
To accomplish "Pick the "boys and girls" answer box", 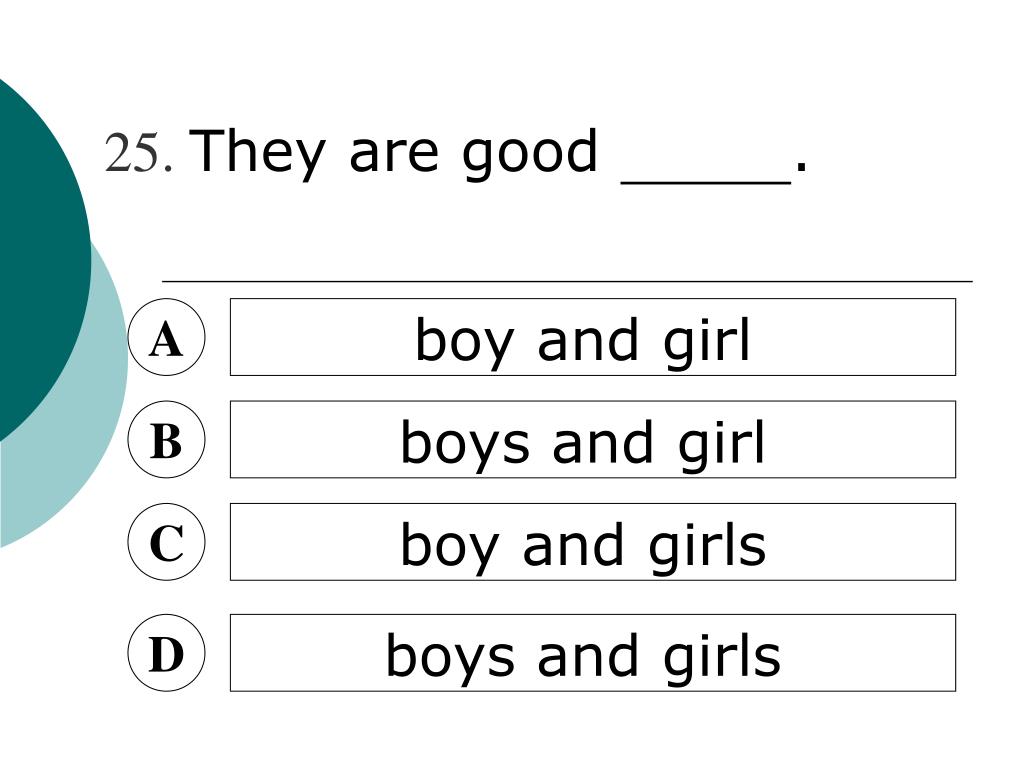I will pos(593,653).
